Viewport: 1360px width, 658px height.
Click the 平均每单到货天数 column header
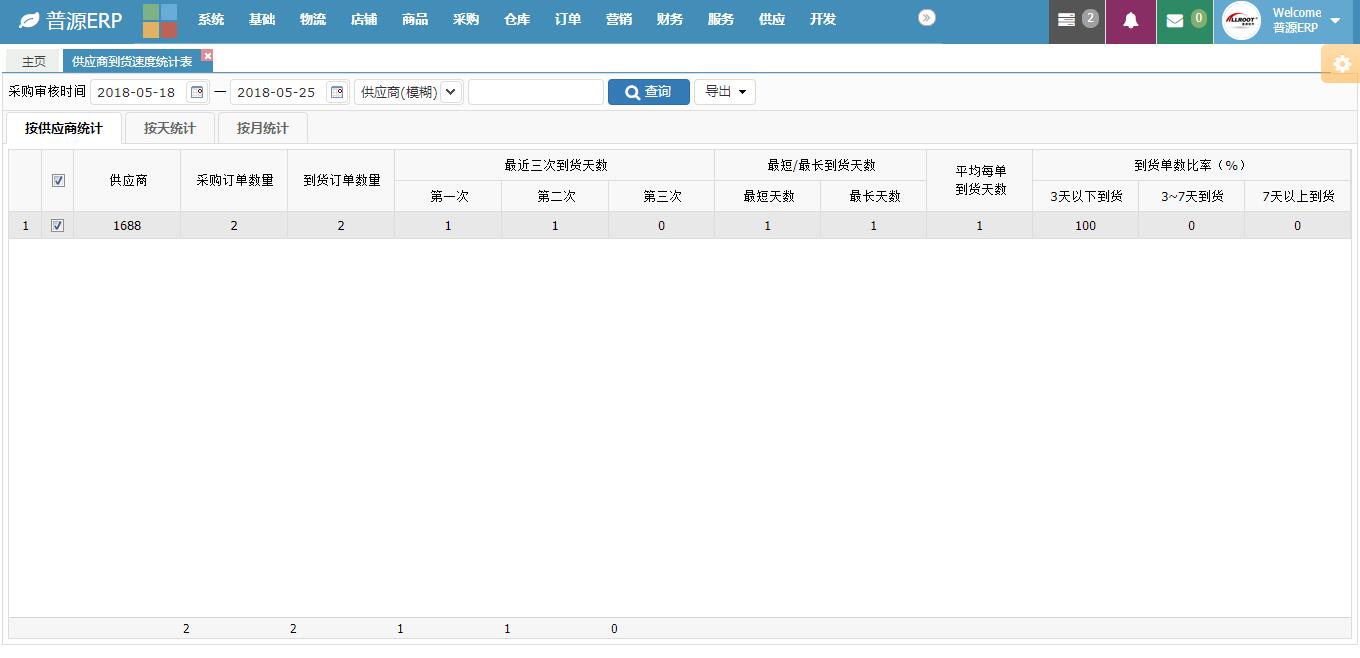tap(980, 181)
